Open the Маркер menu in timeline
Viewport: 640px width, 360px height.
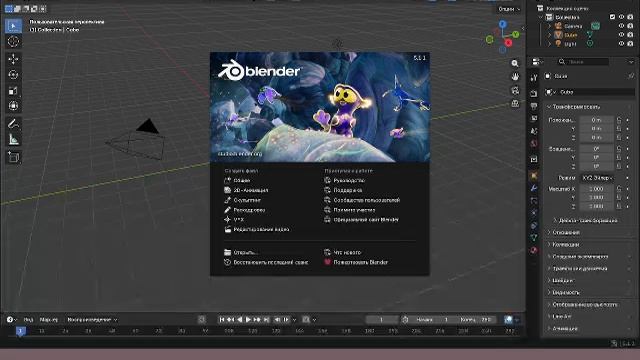pyautogui.click(x=49, y=320)
